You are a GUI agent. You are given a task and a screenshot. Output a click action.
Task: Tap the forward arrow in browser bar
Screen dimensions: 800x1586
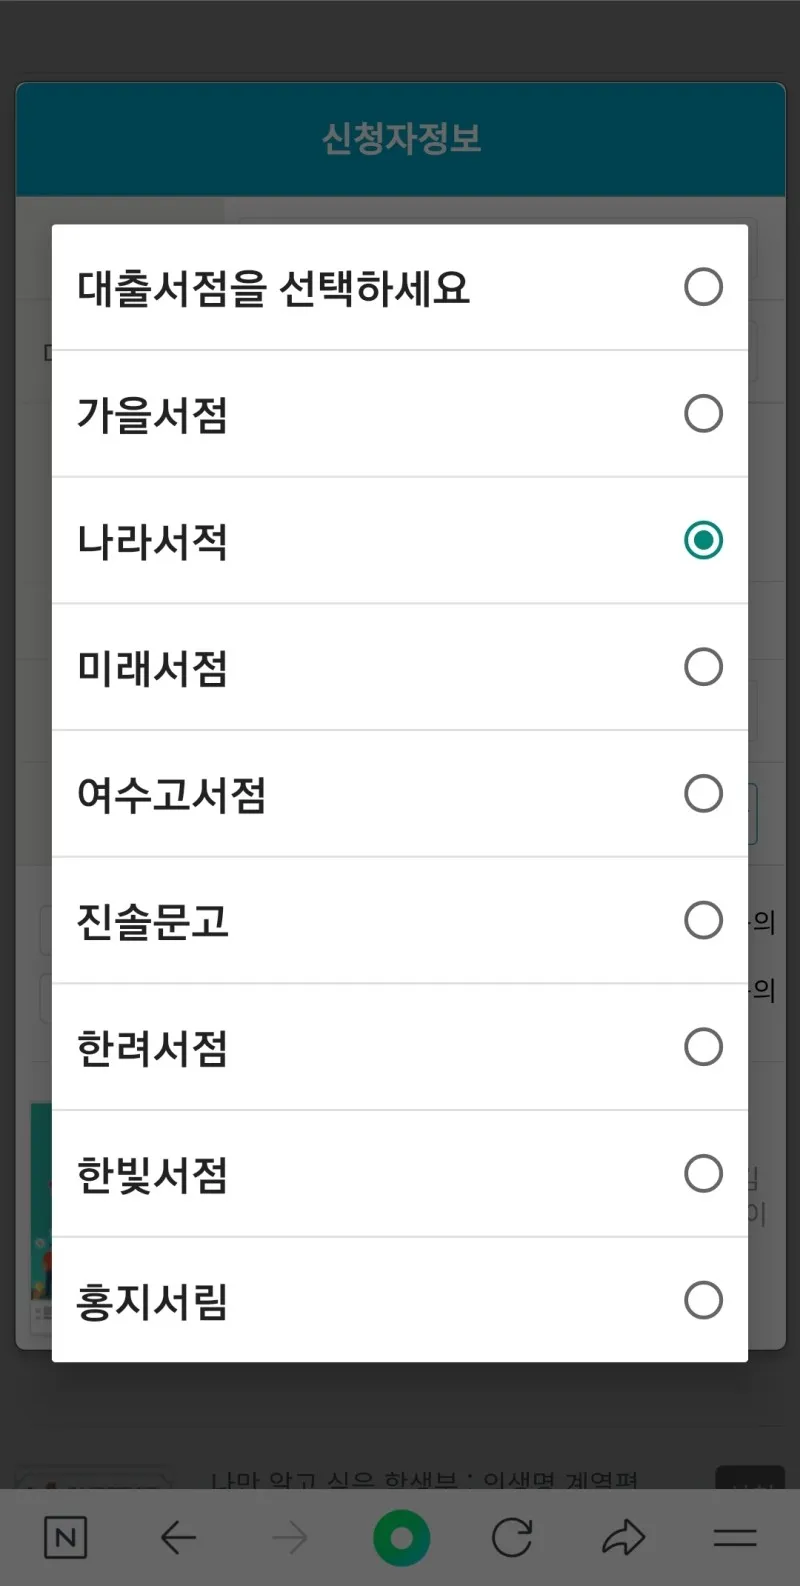tap(290, 1537)
